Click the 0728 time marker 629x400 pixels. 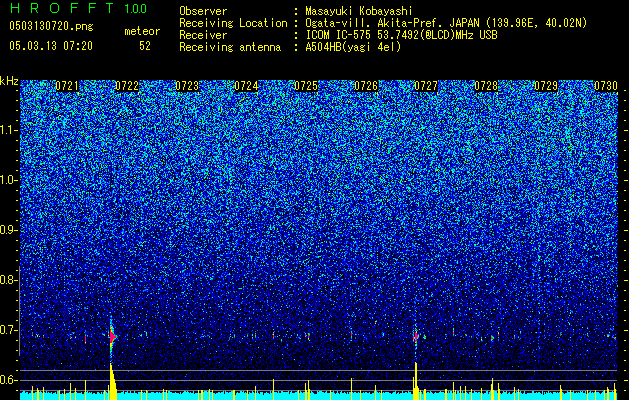click(486, 86)
